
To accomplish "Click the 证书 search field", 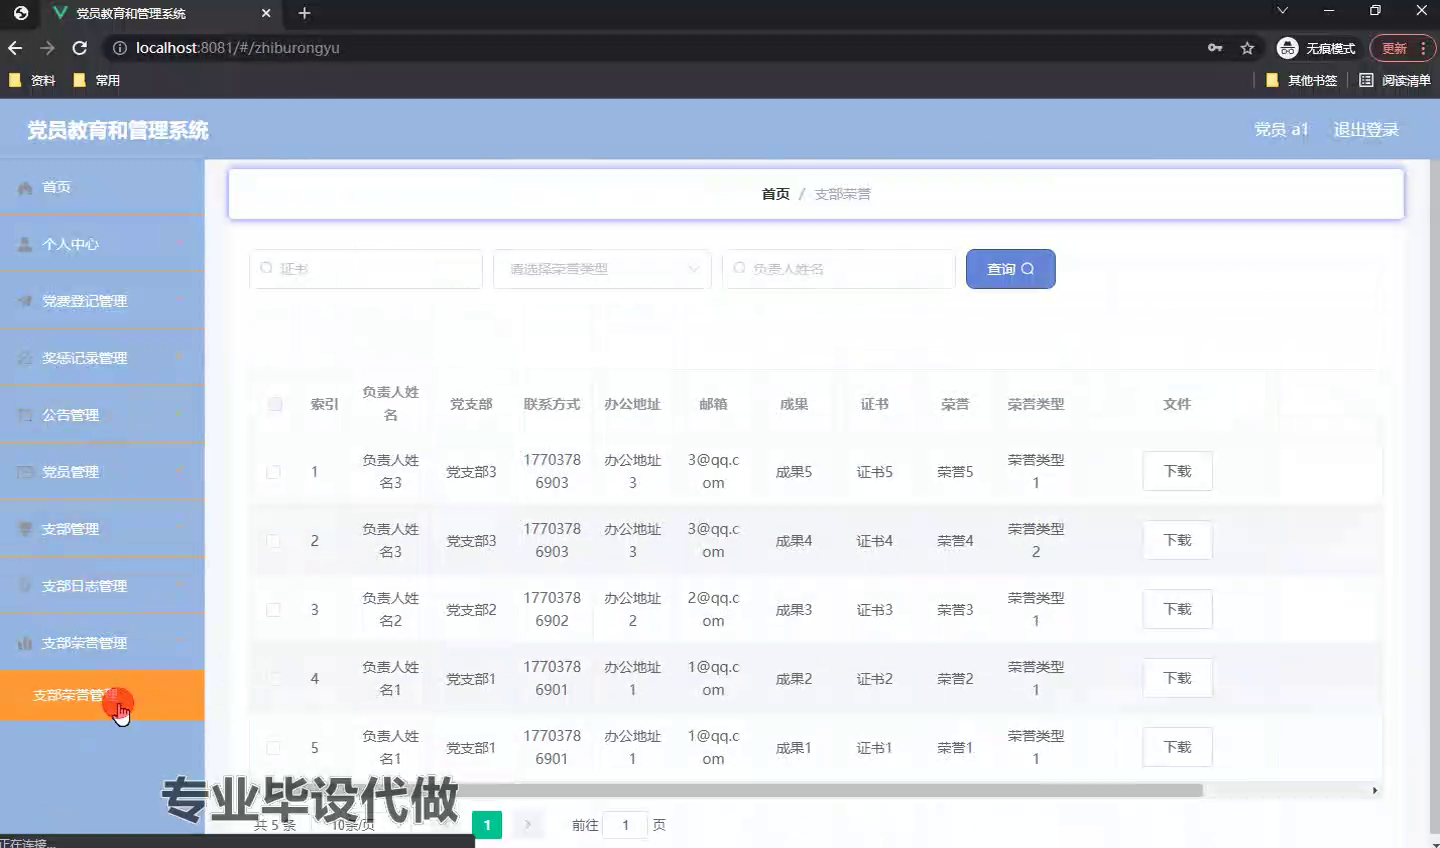I will coord(366,269).
